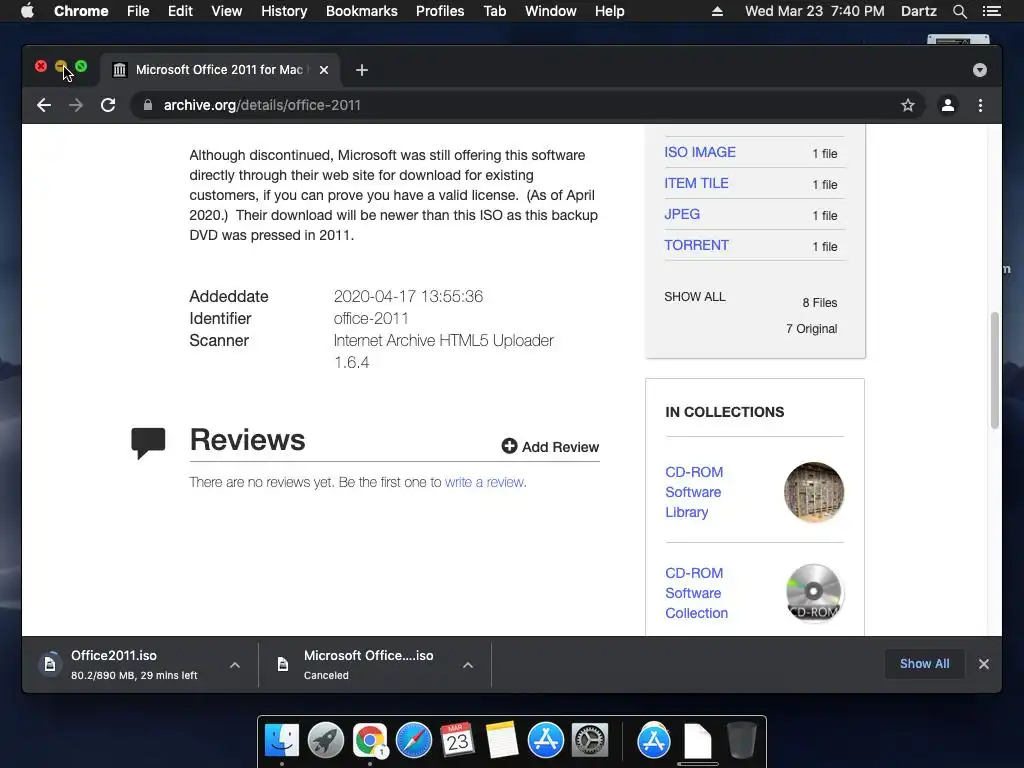This screenshot has width=1024, height=768.
Task: Click the canceled download file icon
Action: click(283, 665)
